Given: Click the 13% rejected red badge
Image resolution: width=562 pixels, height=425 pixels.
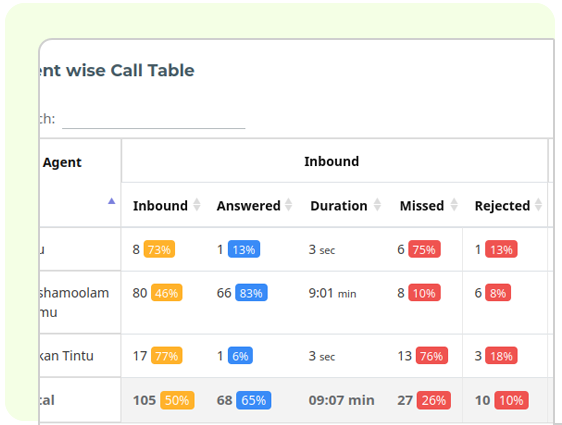Looking at the screenshot, I should [x=501, y=249].
